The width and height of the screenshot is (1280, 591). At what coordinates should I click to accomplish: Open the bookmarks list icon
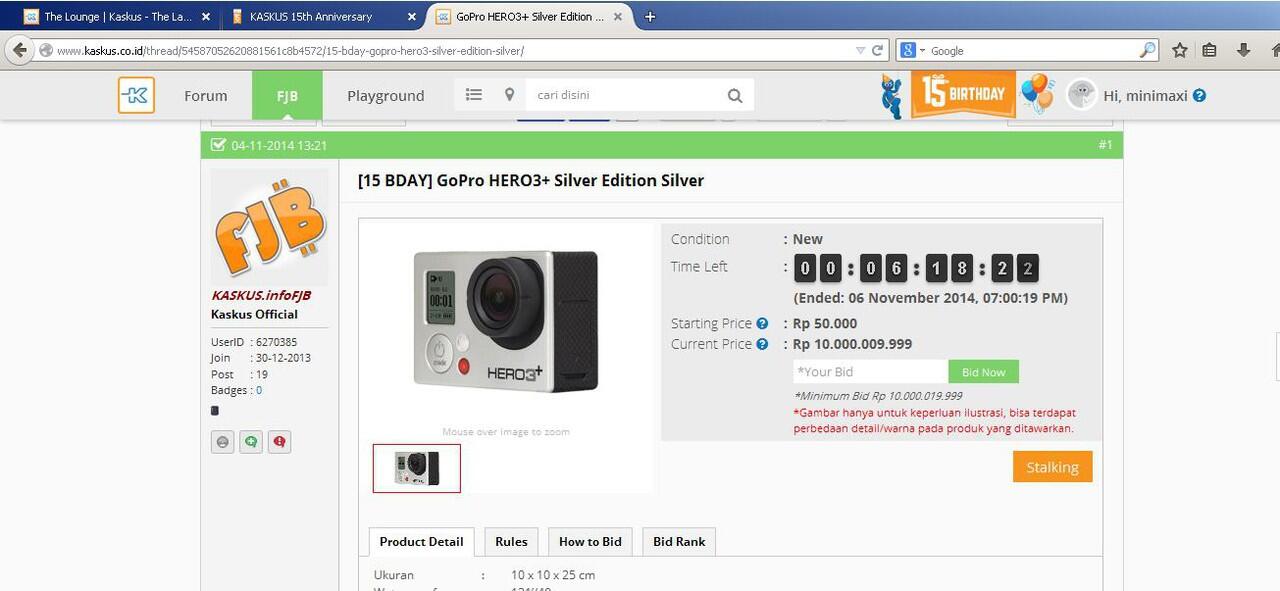click(1210, 50)
